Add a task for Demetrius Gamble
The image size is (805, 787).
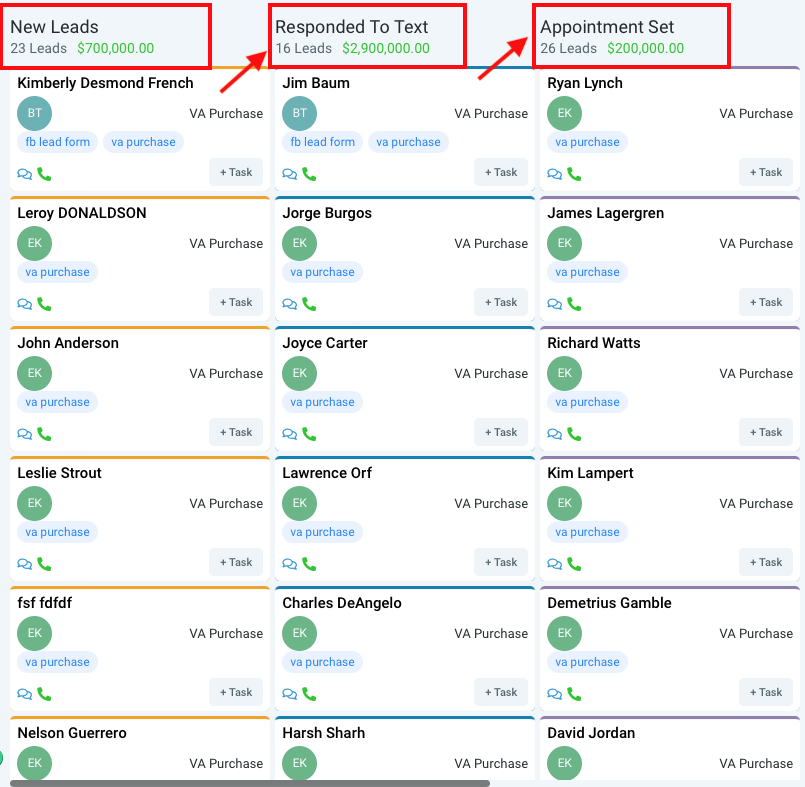[765, 692]
